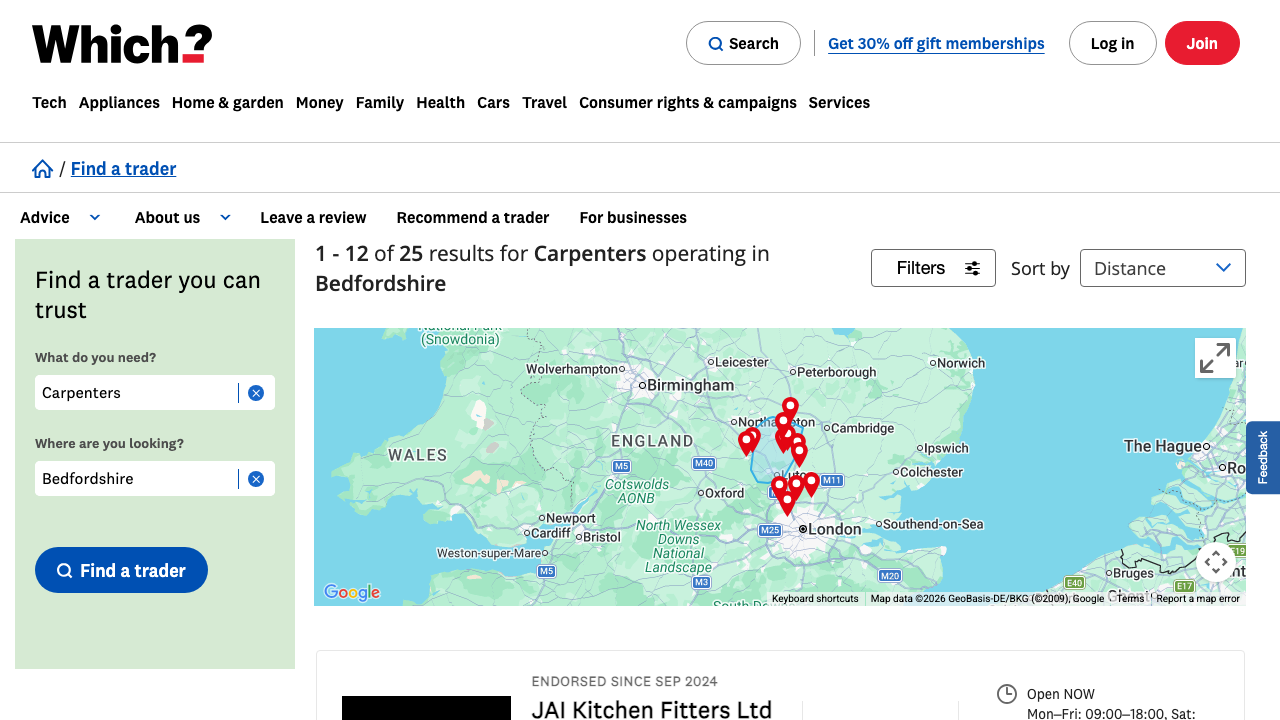This screenshot has width=1280, height=720.
Task: Open the gift memberships discount link
Action: pos(935,43)
